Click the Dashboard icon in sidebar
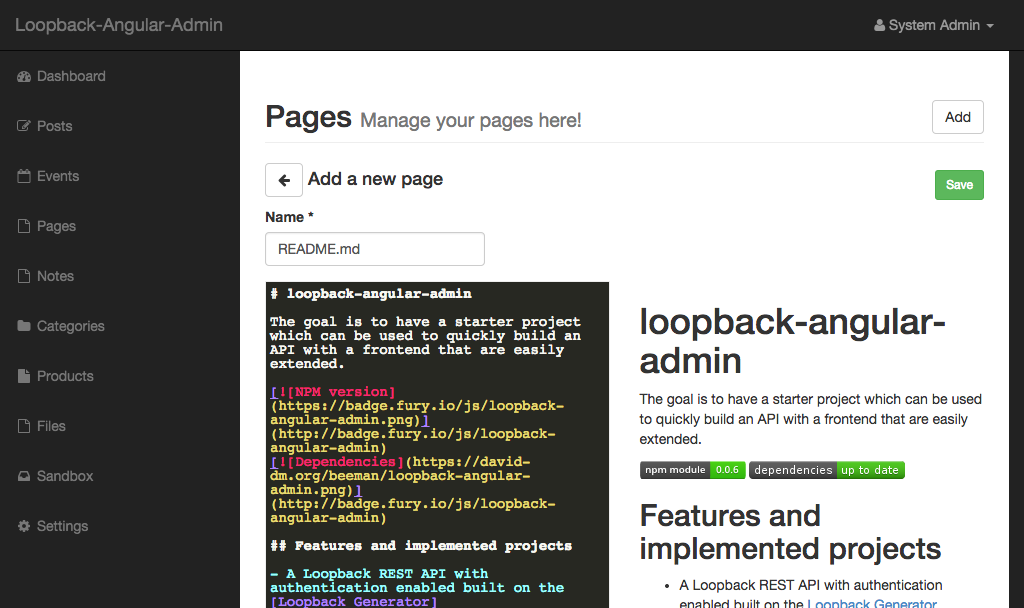 click(24, 77)
